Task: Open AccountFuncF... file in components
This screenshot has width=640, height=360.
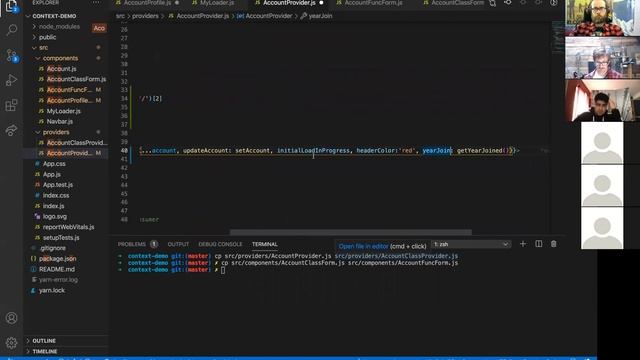Action: pos(69,90)
